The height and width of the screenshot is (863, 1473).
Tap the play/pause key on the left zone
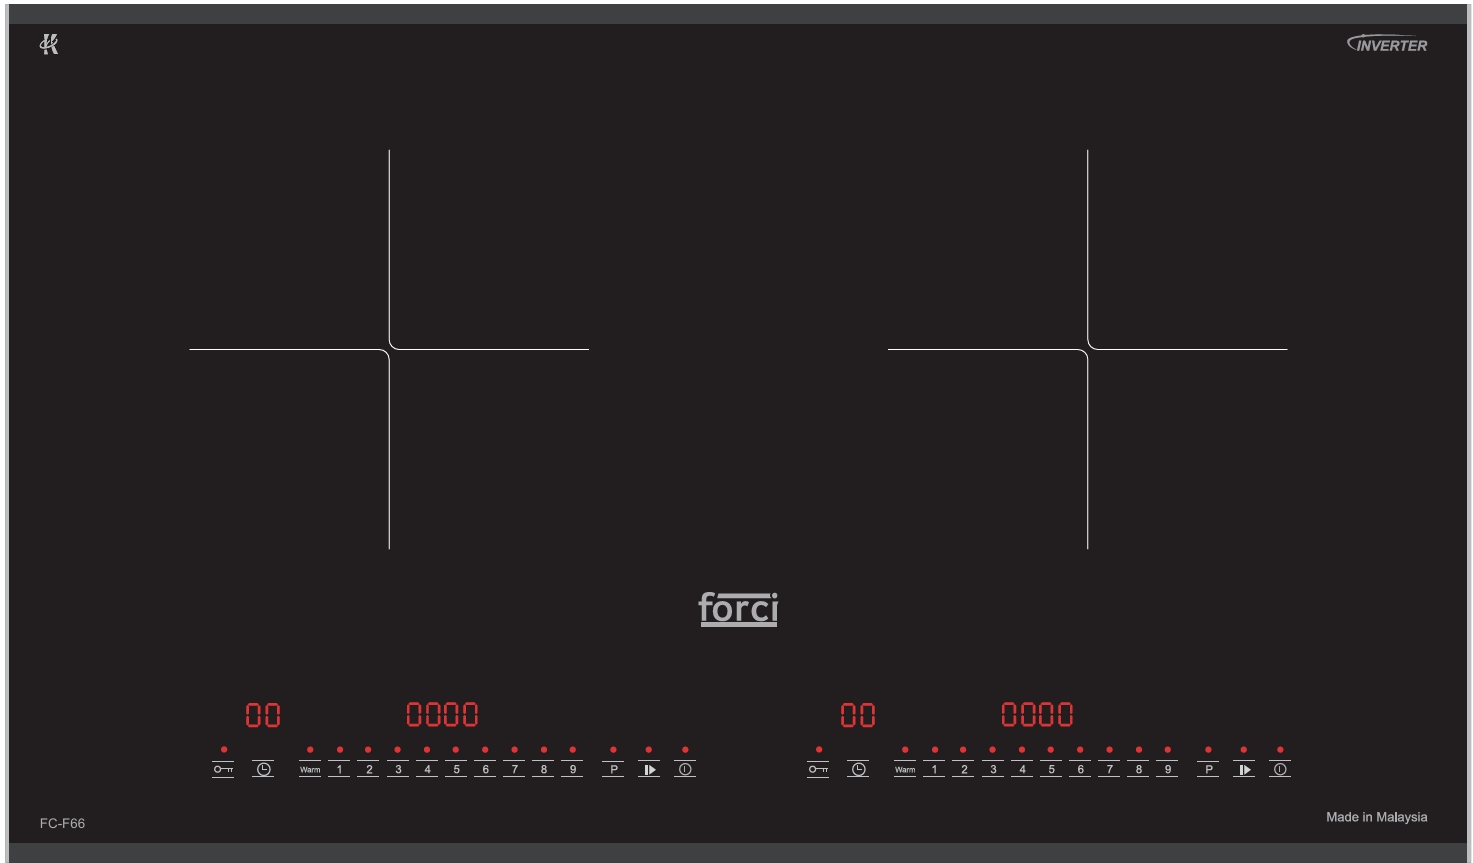point(649,769)
